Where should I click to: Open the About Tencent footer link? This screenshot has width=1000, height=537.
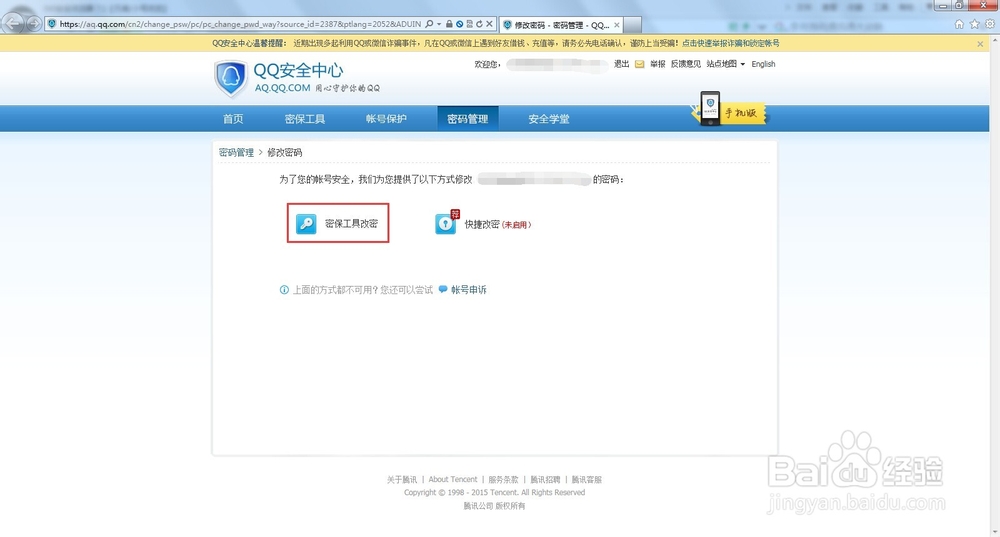coord(453,480)
